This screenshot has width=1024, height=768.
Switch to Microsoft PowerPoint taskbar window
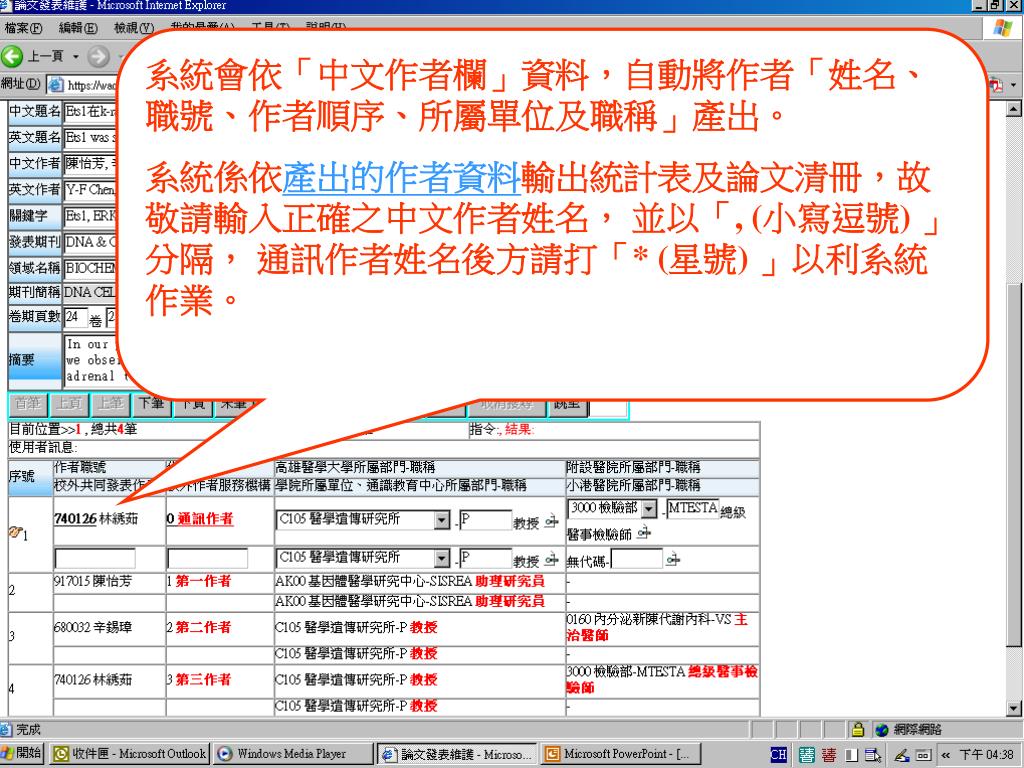tap(622, 754)
